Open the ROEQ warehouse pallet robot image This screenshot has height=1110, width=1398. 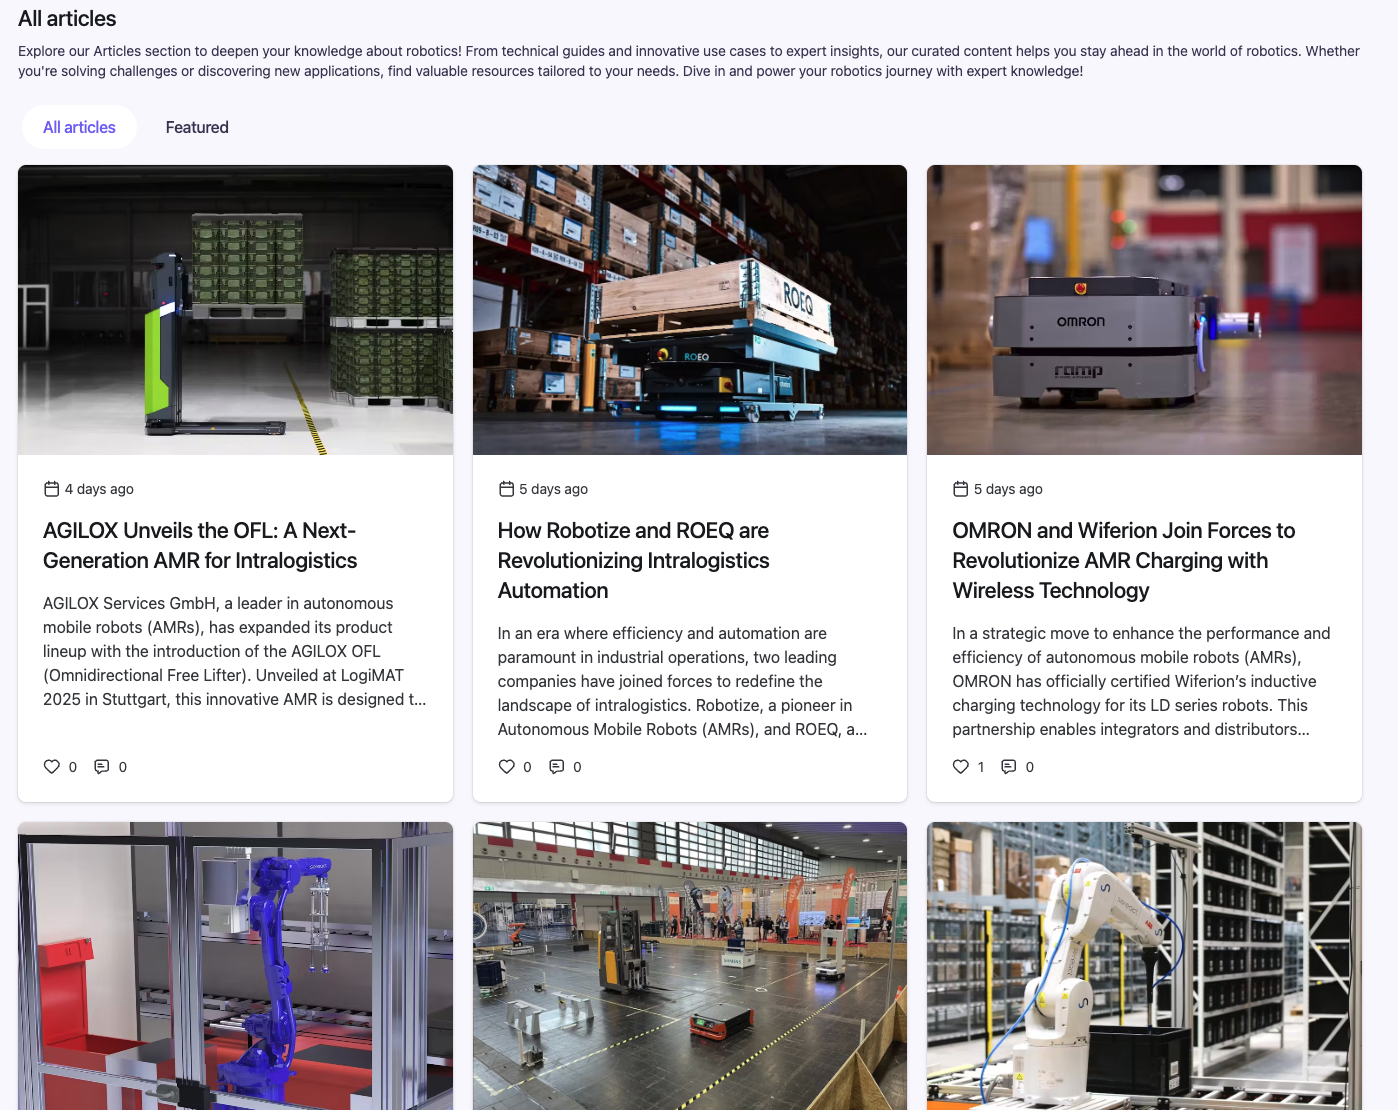point(690,310)
